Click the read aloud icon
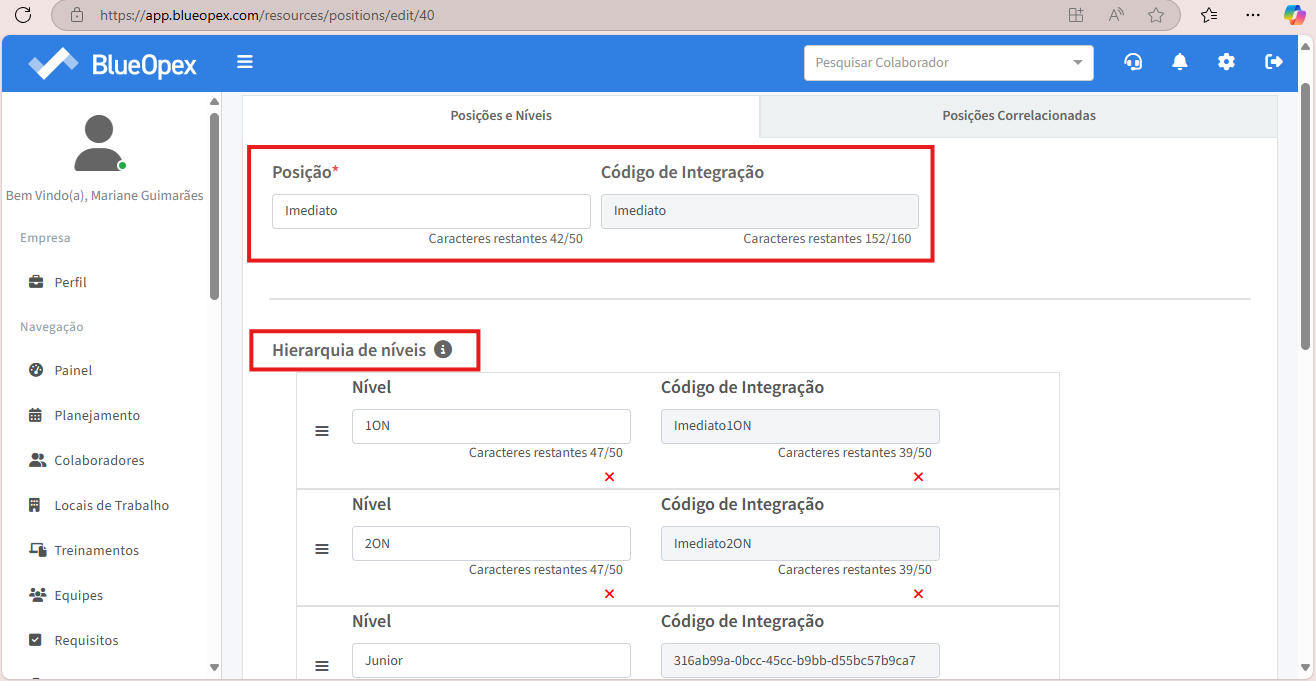The image size is (1316, 681). [x=1116, y=15]
